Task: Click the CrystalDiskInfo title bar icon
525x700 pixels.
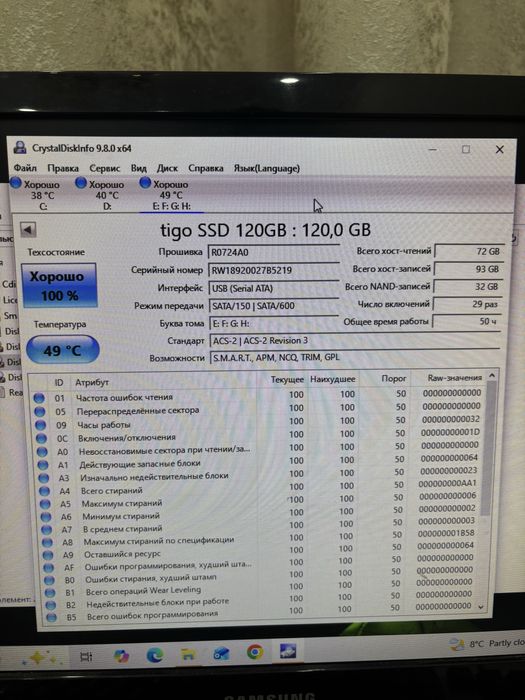Action: point(20,147)
